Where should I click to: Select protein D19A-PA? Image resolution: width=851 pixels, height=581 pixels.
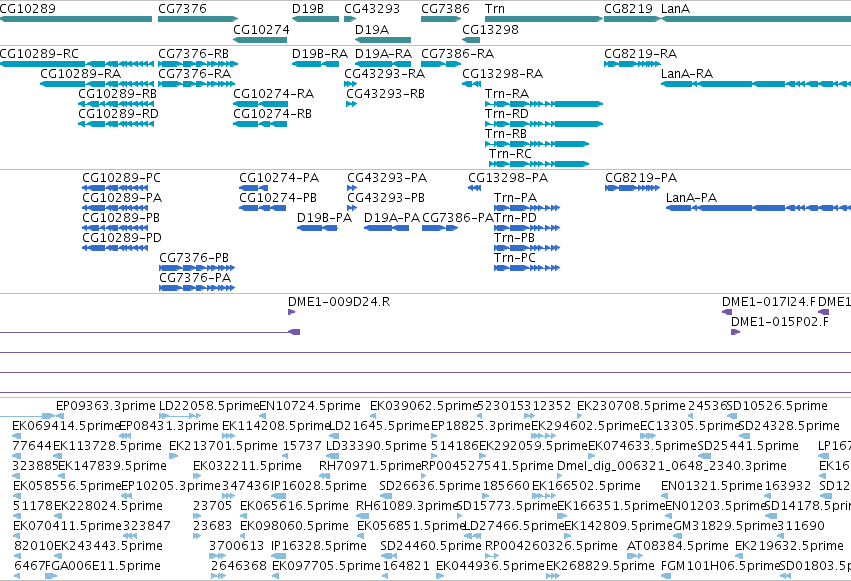click(392, 218)
